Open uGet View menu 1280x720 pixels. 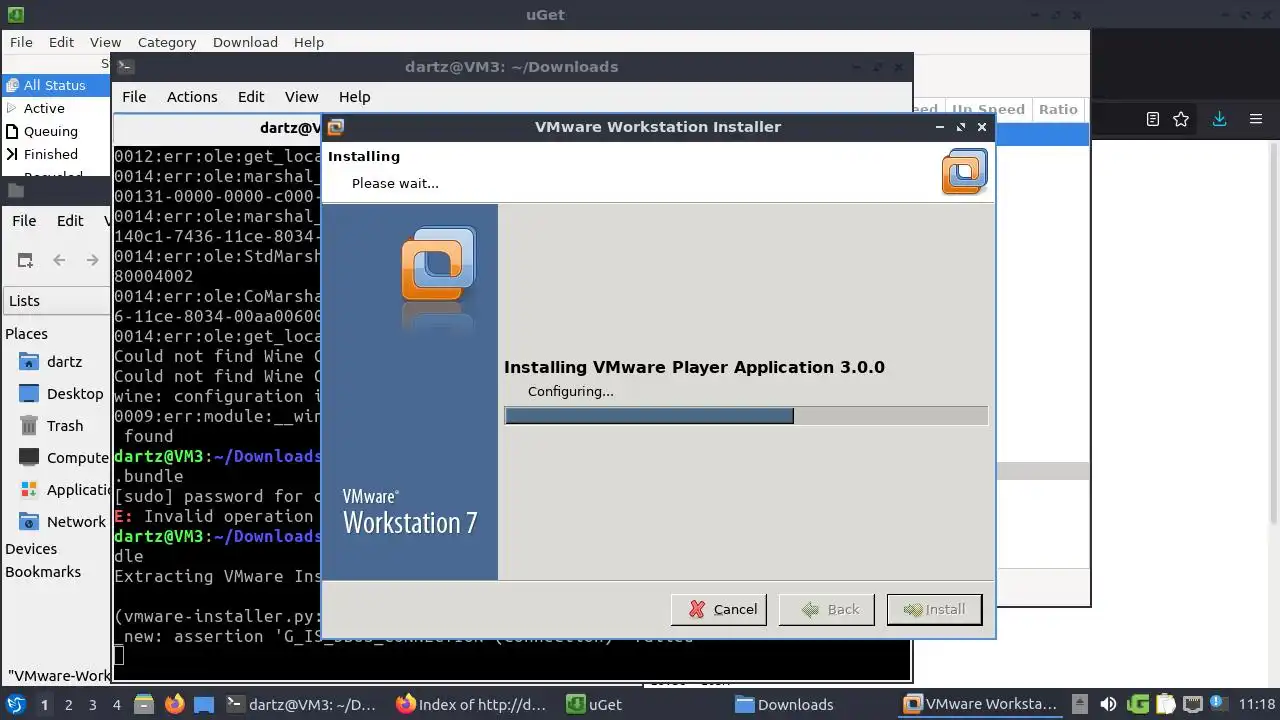point(105,42)
